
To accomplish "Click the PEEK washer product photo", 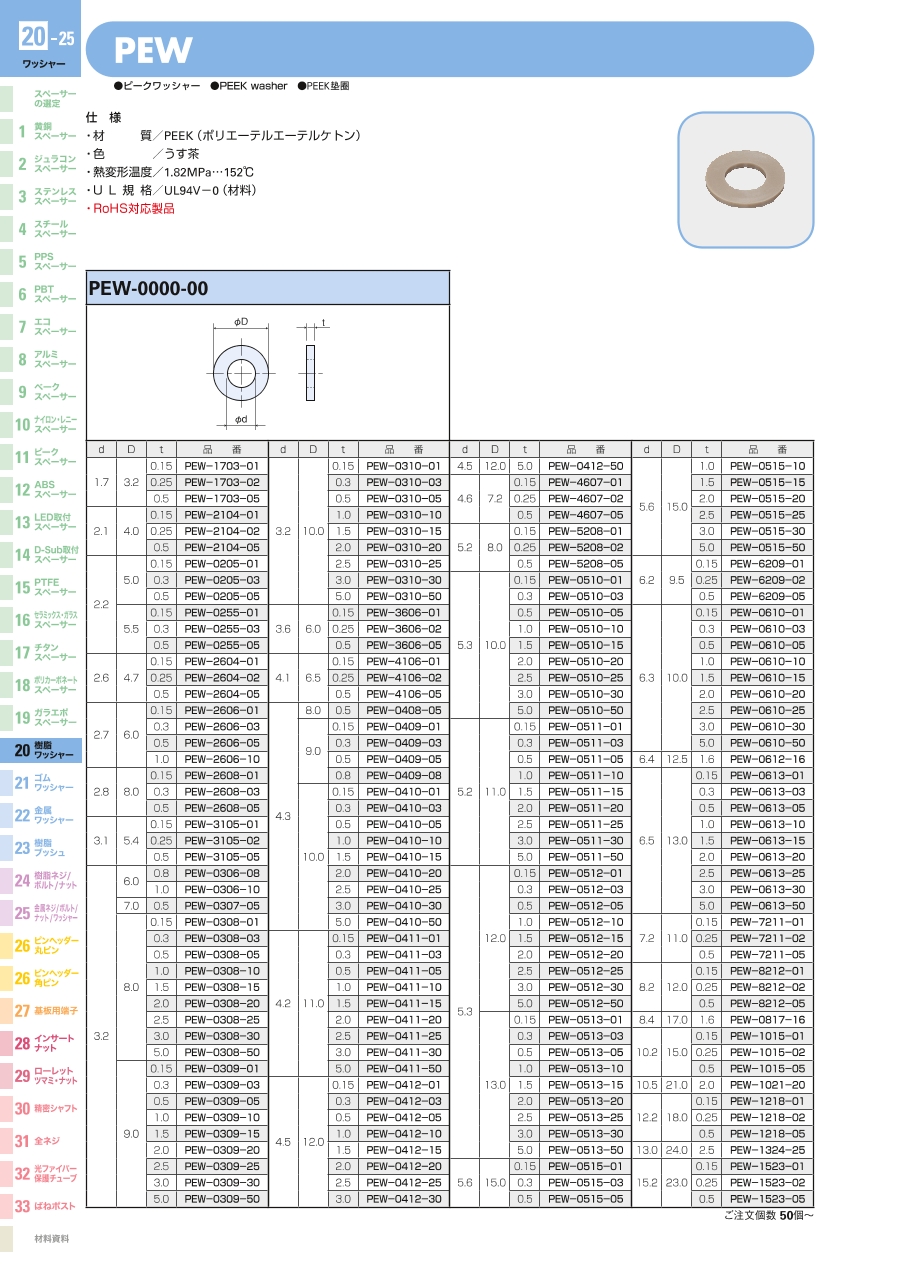I will pos(745,179).
